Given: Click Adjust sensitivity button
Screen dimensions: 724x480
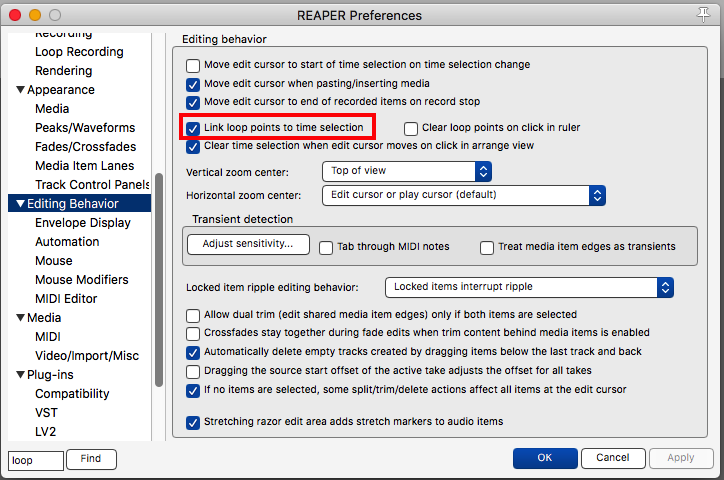Looking at the screenshot, I should (248, 244).
